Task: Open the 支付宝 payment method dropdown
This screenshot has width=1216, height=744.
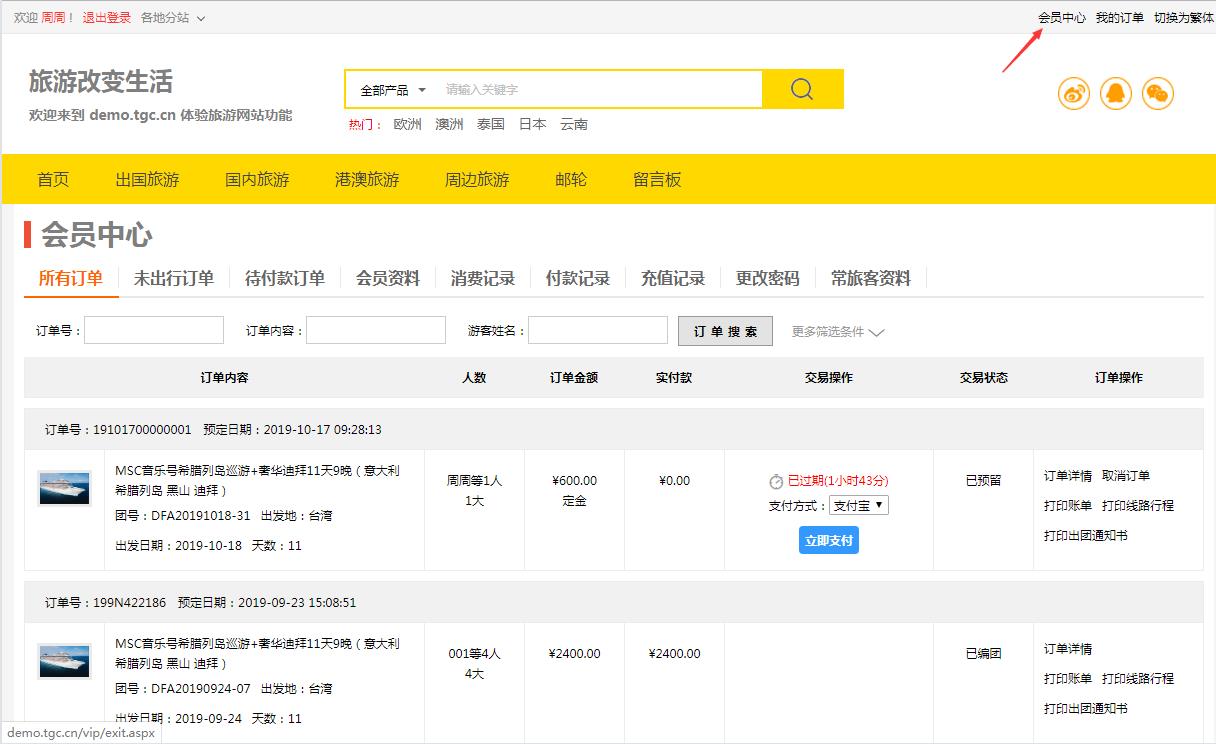Action: [858, 506]
